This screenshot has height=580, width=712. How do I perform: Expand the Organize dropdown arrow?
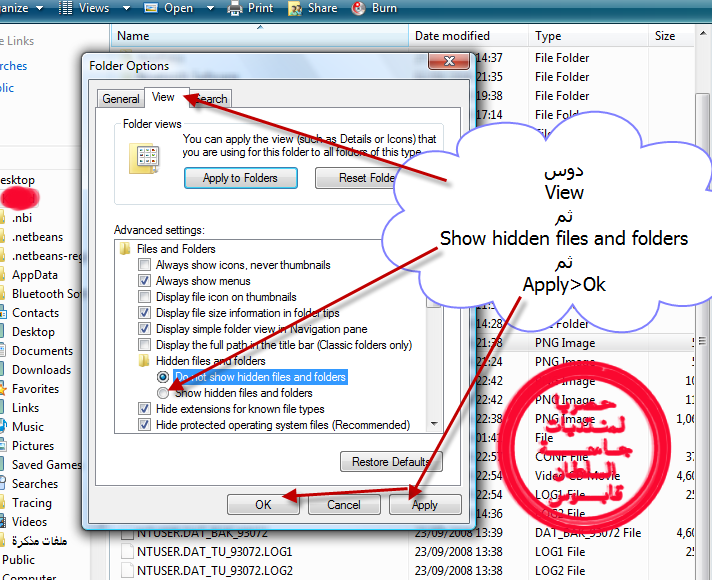40,8
